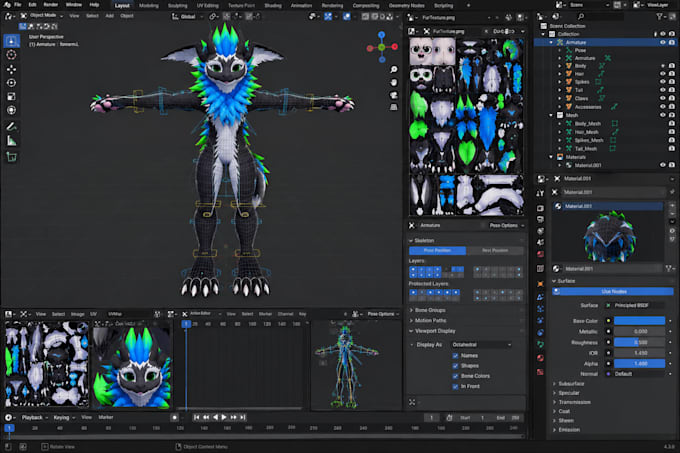The width and height of the screenshot is (680, 453).
Task: Click the Base Color blue swatch
Action: point(639,321)
